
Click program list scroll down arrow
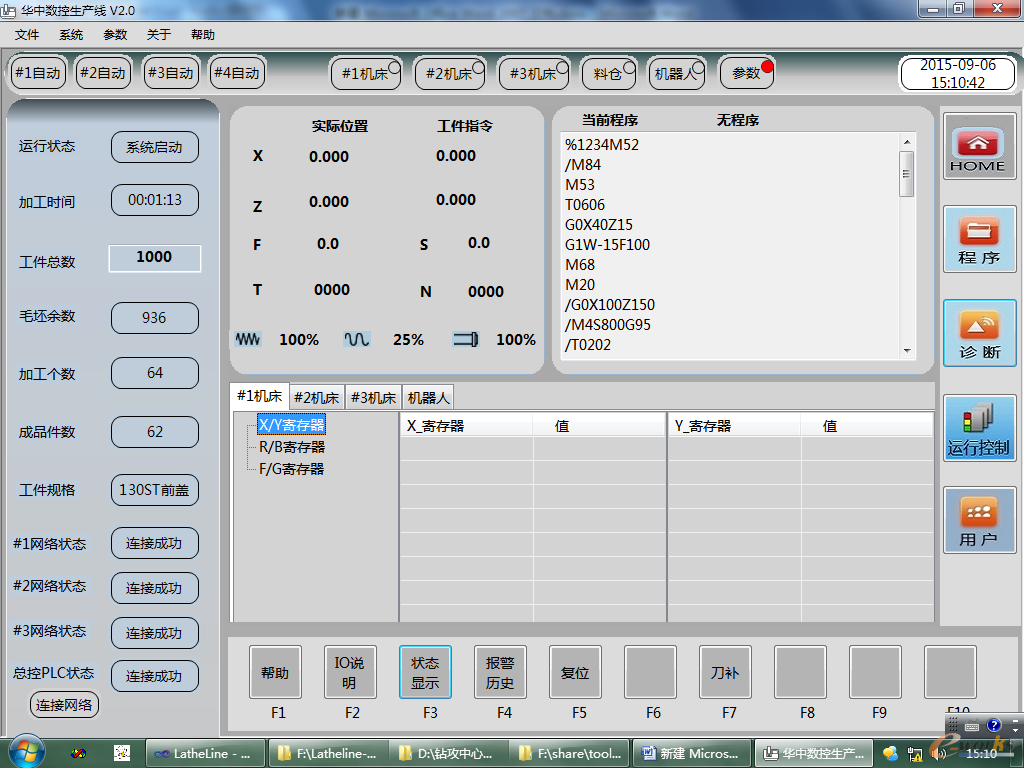point(906,351)
